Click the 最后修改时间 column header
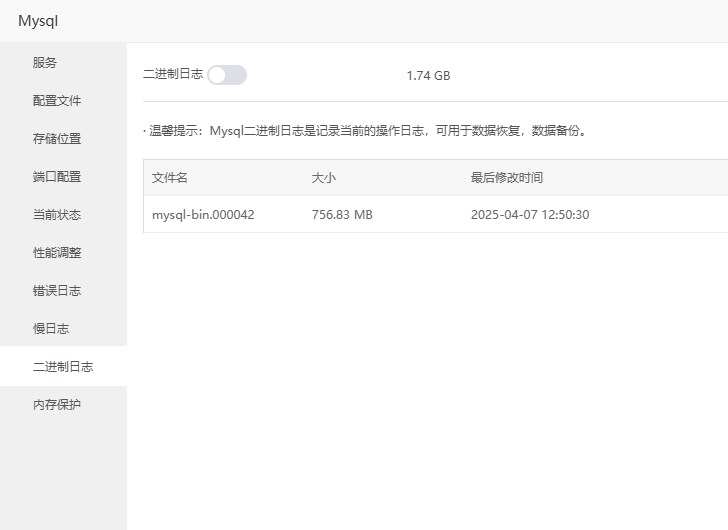 pos(507,178)
